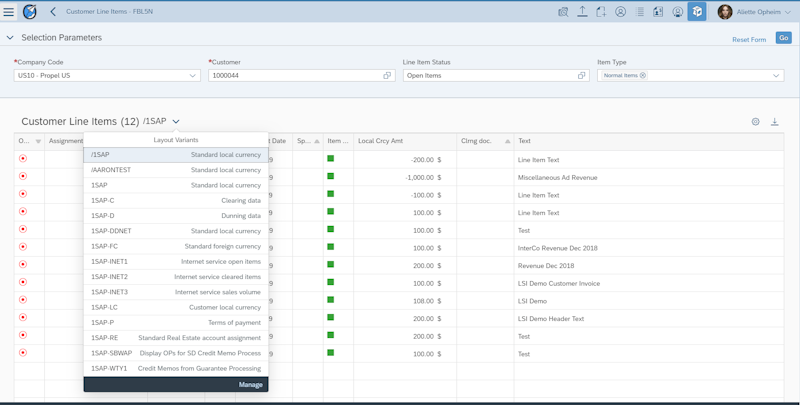Click the highlighted cube icon in header
The width and height of the screenshot is (800, 405).
(x=696, y=12)
